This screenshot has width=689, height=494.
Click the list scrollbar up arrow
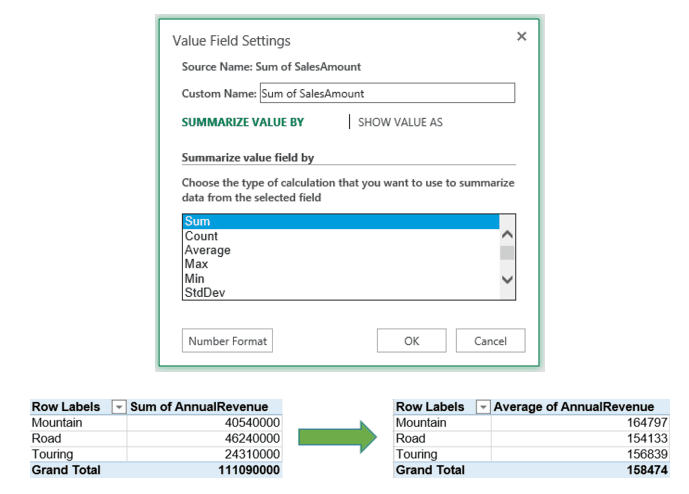pos(507,235)
